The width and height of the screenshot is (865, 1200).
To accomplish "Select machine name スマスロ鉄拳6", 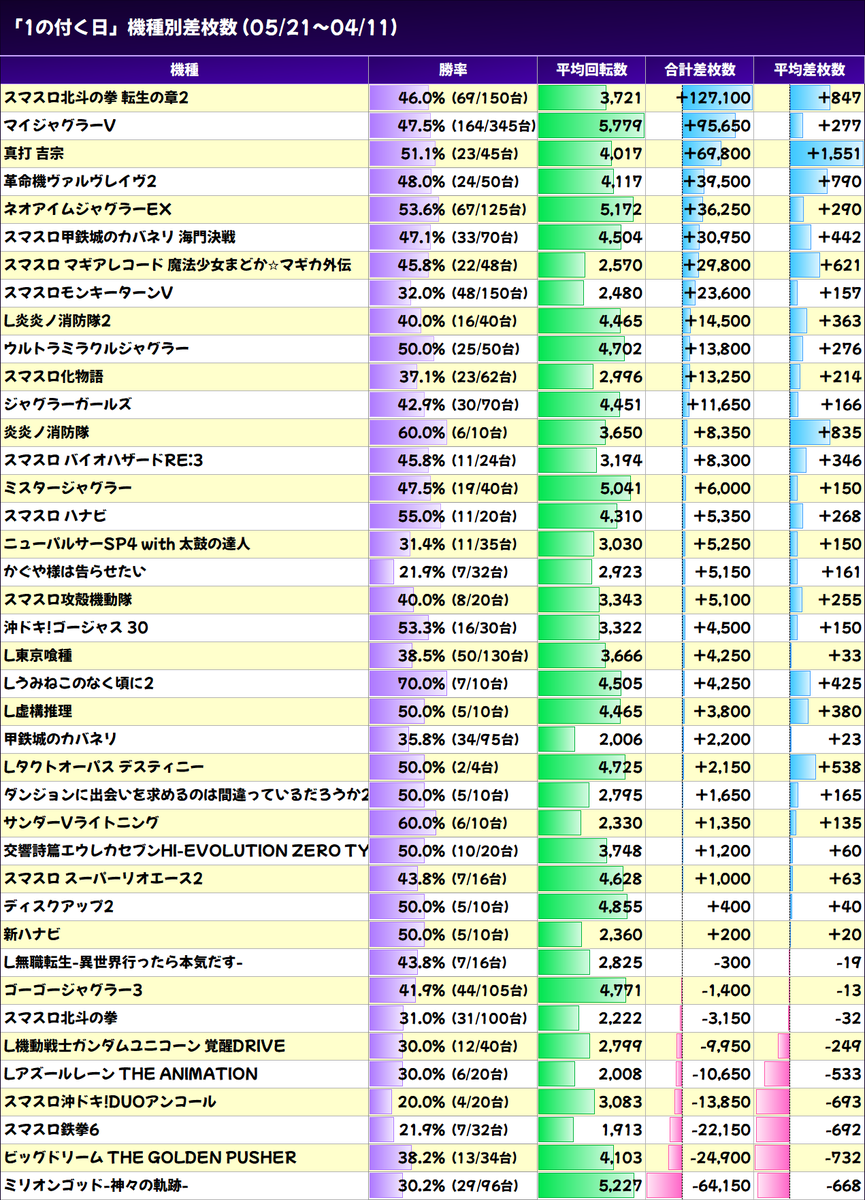I will pyautogui.click(x=53, y=1130).
